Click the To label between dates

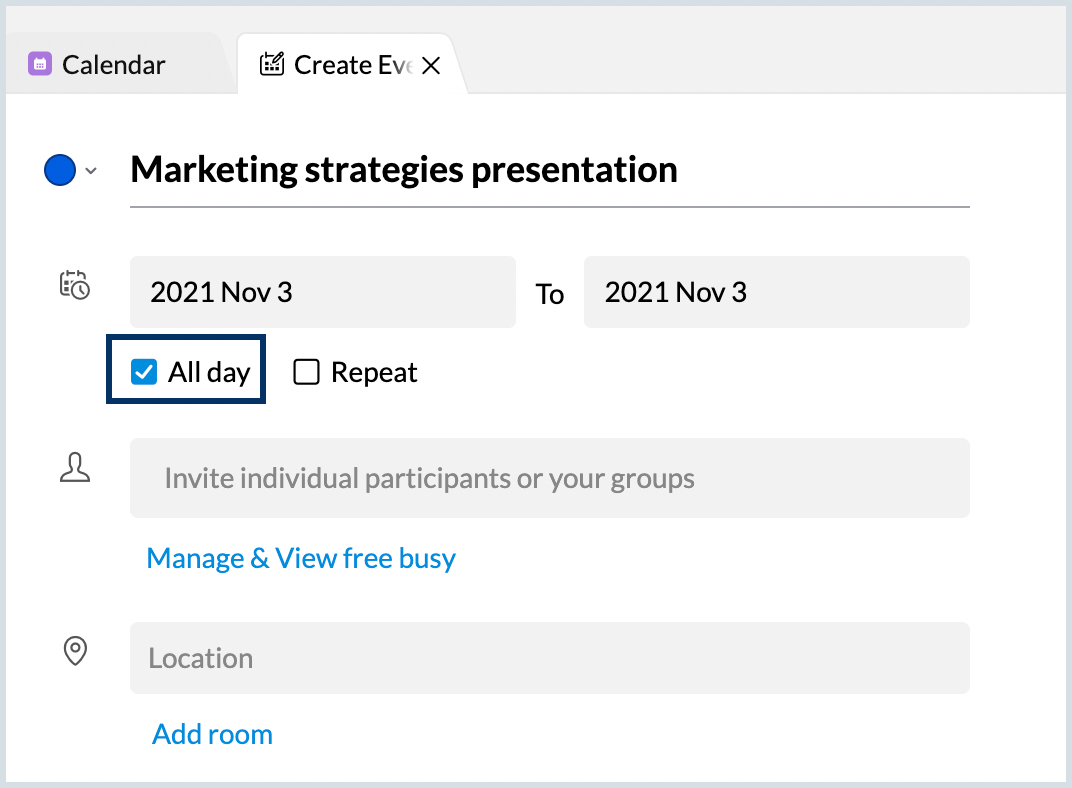coord(550,294)
